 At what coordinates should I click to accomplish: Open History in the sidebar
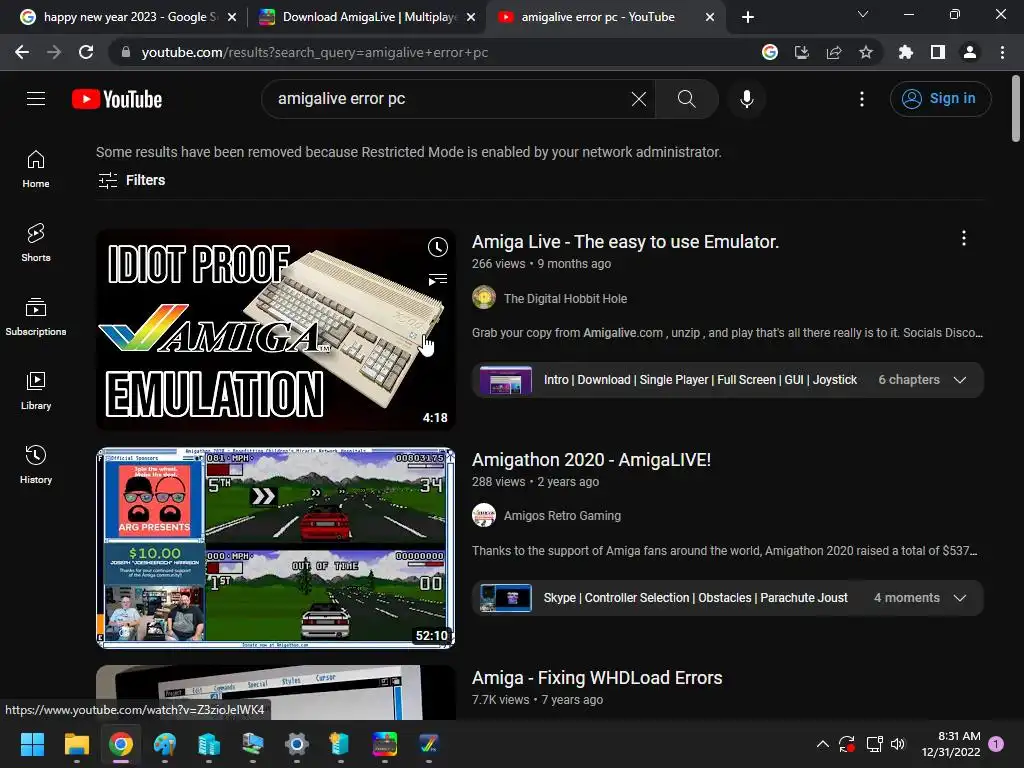36,464
